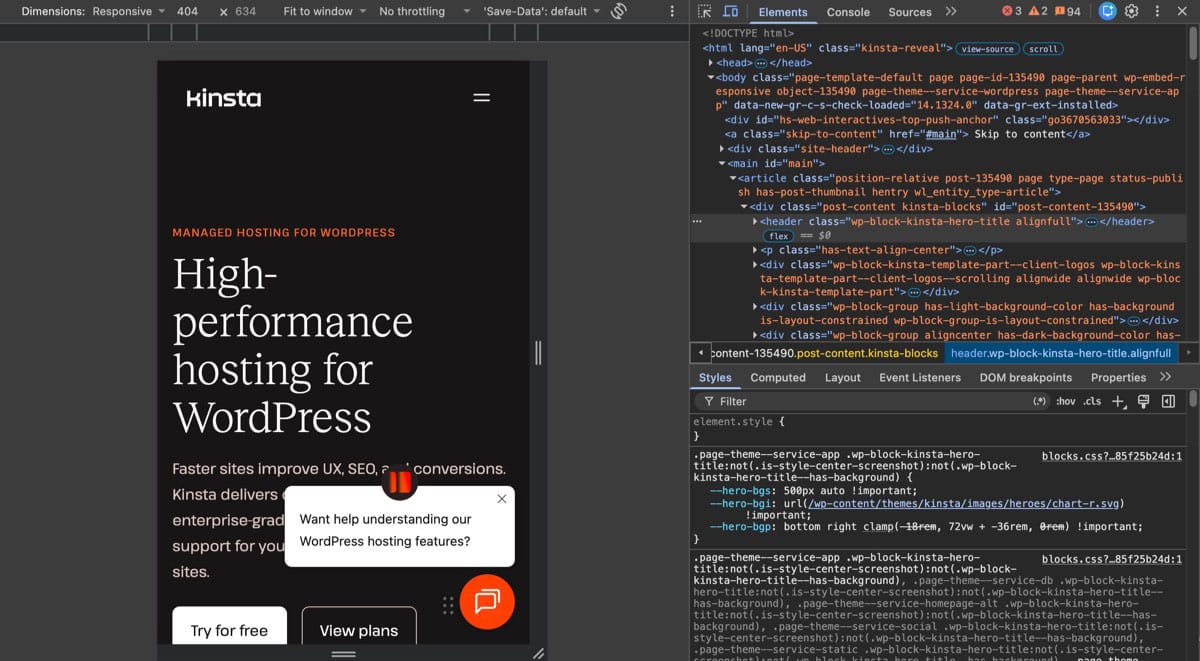Viewport: 1200px width, 661px height.
Task: Close the chat help popup
Action: (502, 499)
